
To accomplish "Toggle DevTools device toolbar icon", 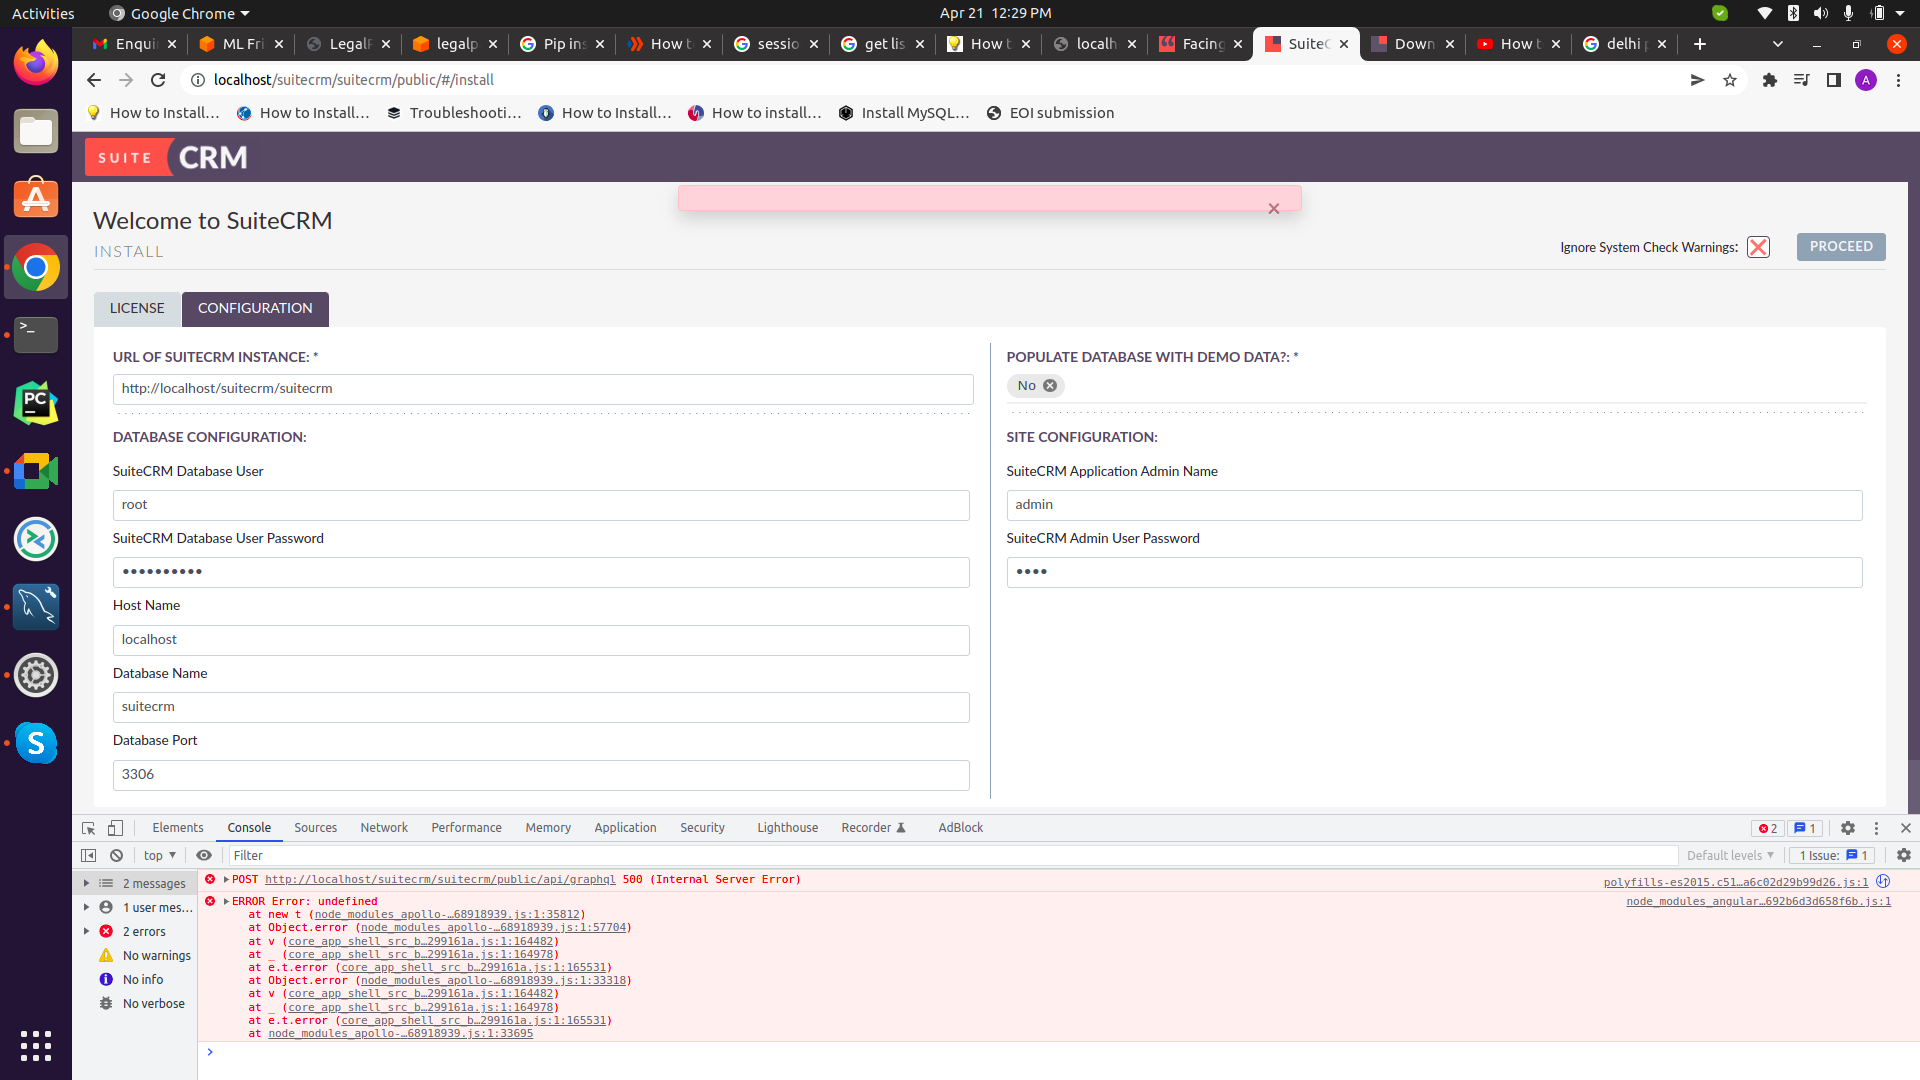I will coord(116,828).
